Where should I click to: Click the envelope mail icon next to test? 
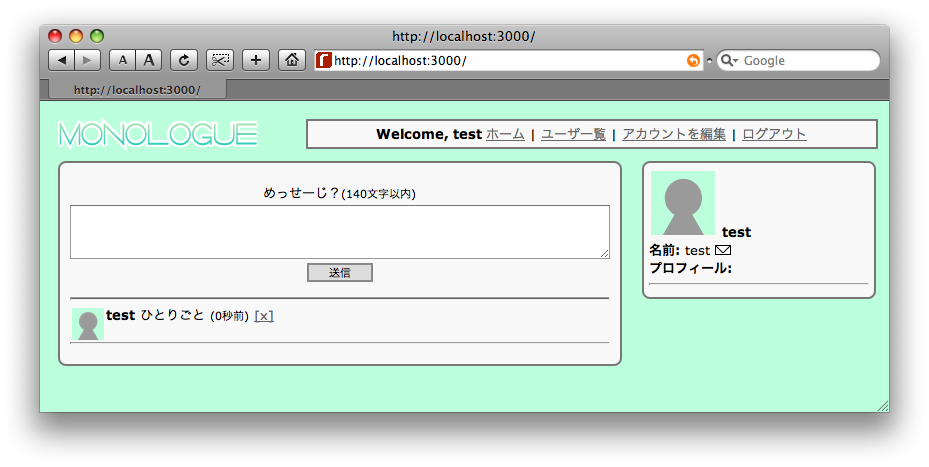point(723,250)
